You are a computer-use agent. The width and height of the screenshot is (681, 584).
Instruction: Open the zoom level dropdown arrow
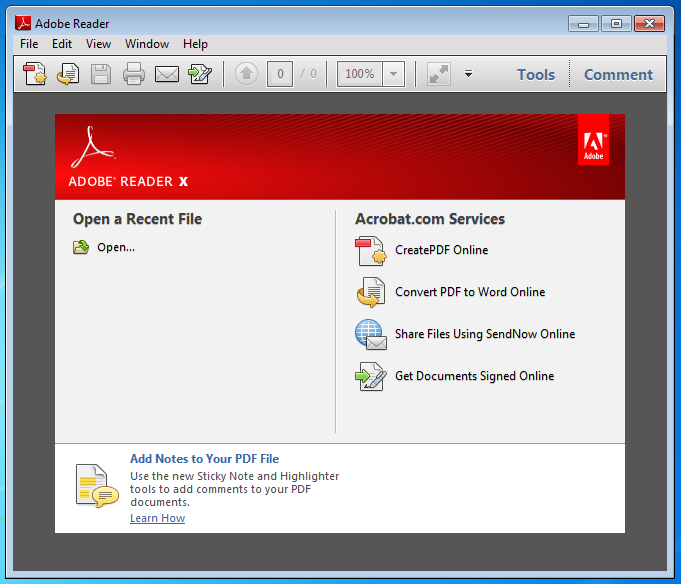pos(393,74)
